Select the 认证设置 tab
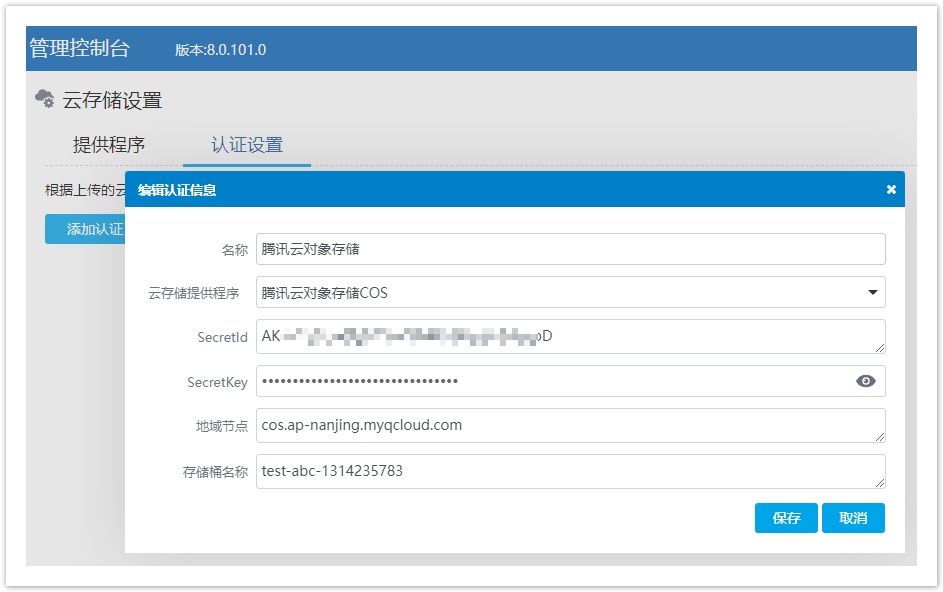Viewport: 943px width, 592px height. point(247,144)
